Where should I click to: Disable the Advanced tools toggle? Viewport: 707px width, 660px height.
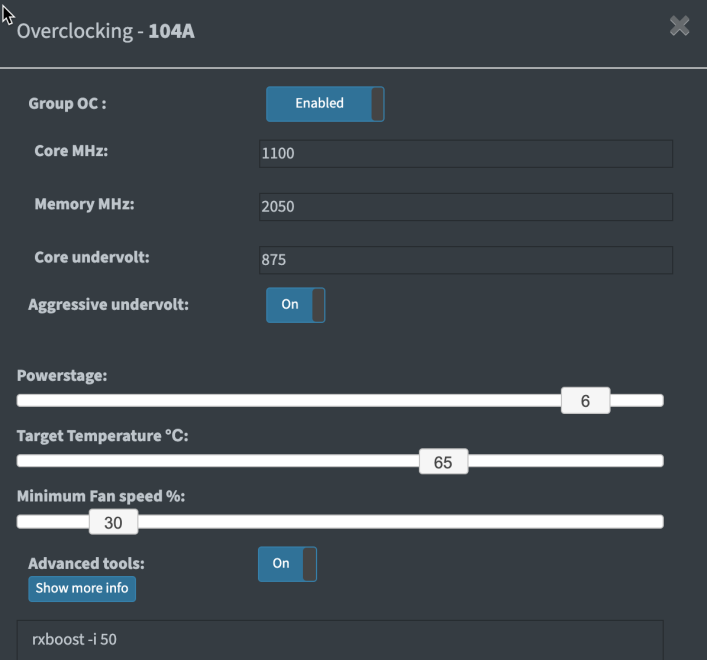[287, 564]
